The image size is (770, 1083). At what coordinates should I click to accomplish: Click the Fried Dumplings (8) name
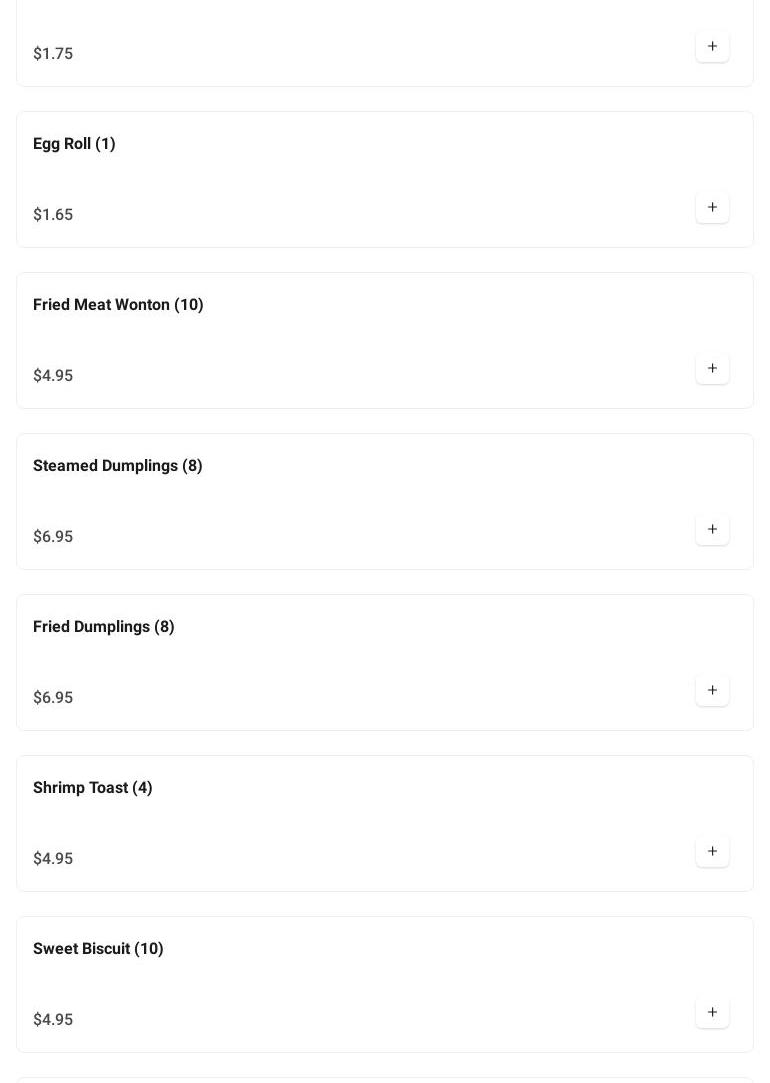coord(103,627)
